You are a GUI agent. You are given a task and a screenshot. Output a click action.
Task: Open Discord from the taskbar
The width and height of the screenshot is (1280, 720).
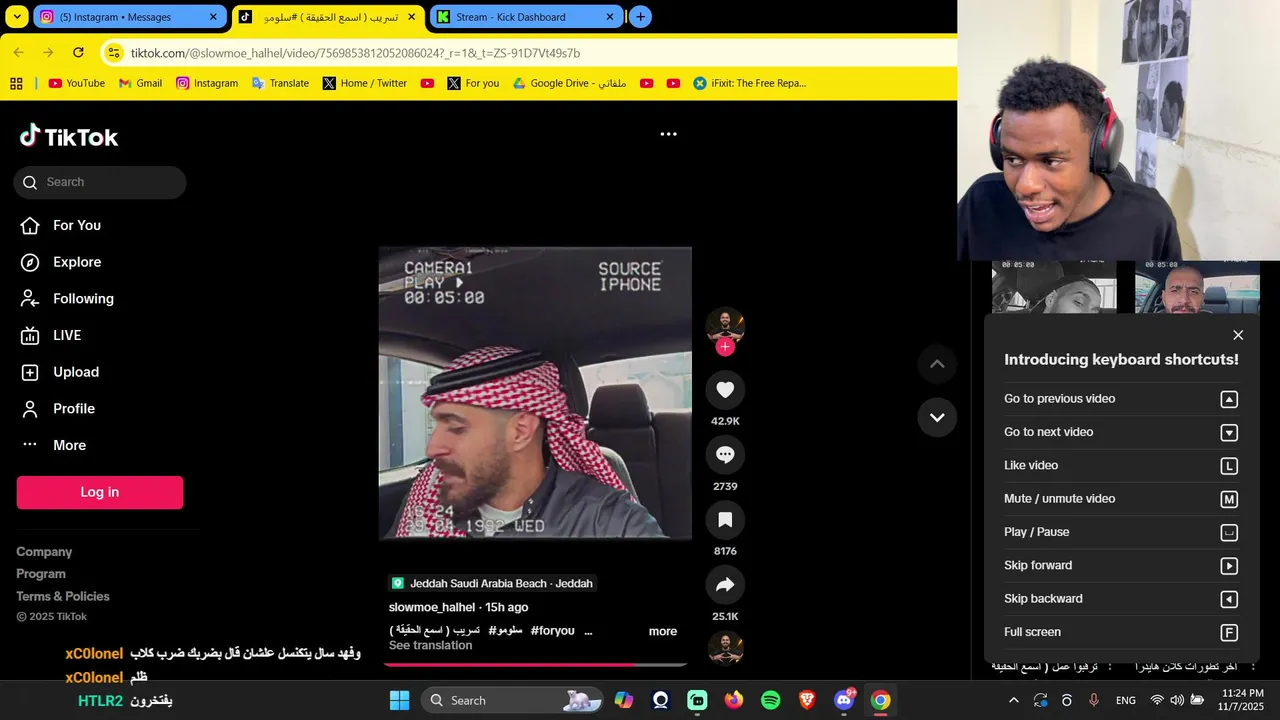click(x=844, y=700)
